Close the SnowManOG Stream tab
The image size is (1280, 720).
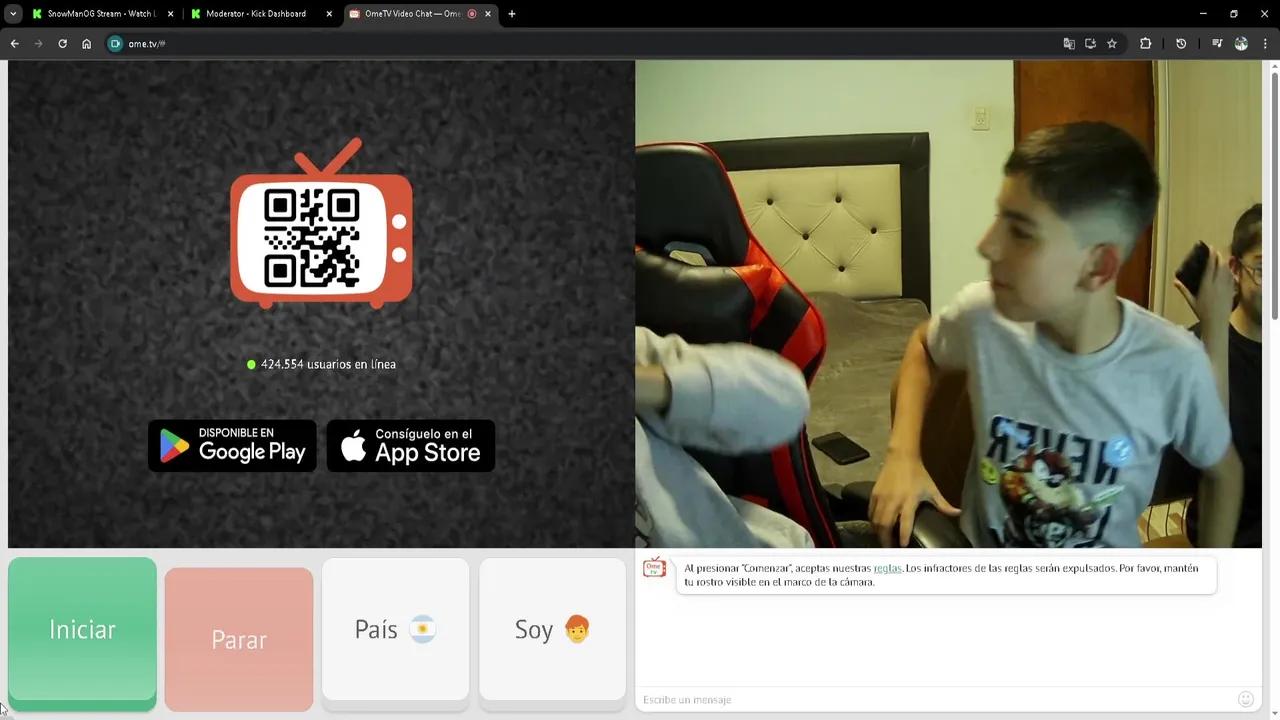(x=170, y=14)
